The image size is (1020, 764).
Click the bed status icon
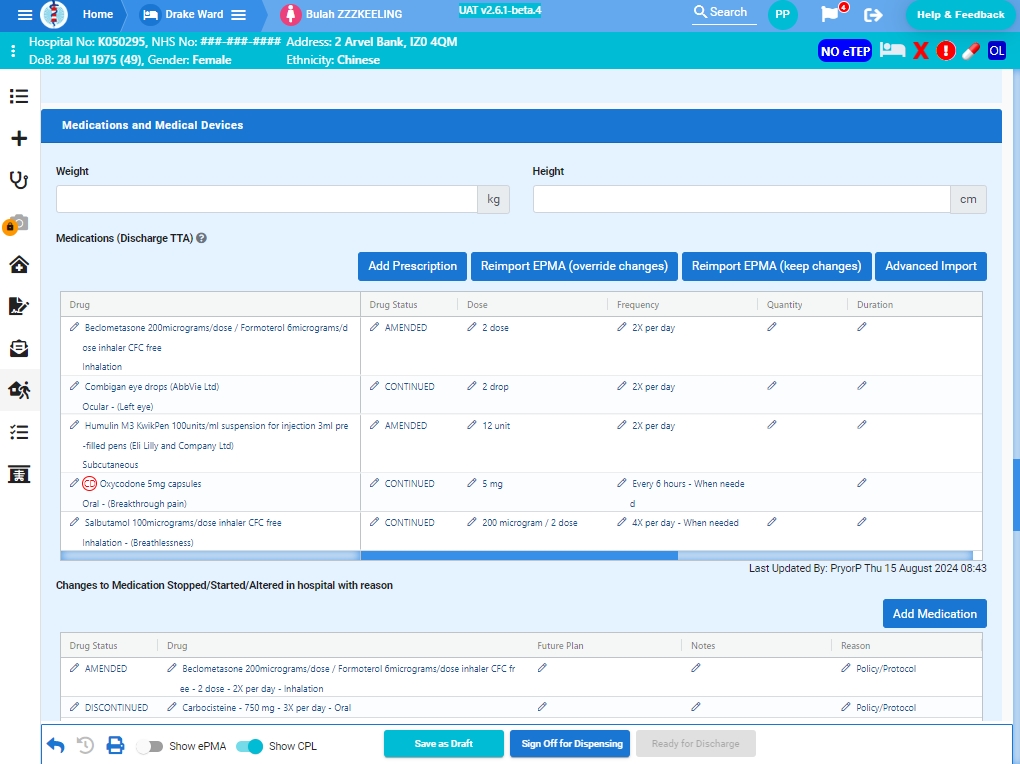click(x=892, y=50)
